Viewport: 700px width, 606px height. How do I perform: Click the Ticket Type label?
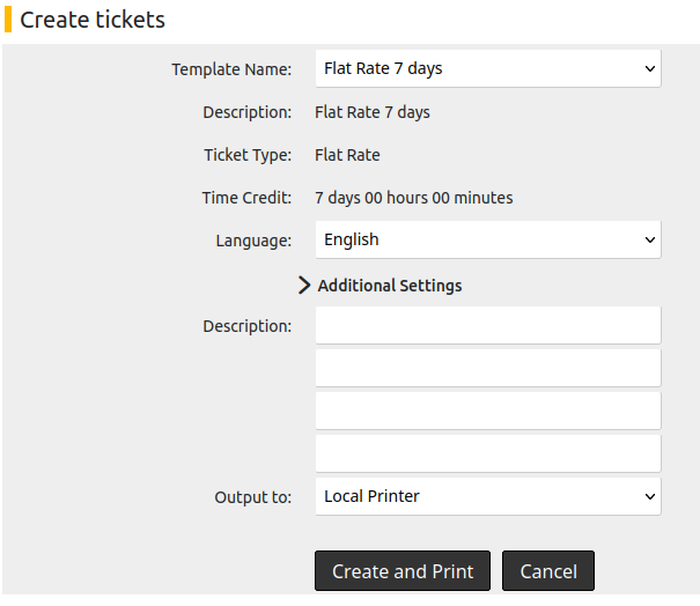click(247, 155)
